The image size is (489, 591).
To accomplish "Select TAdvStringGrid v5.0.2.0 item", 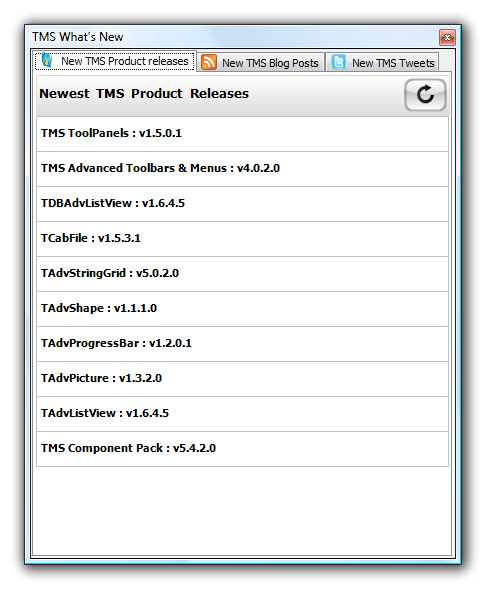I will 242,274.
